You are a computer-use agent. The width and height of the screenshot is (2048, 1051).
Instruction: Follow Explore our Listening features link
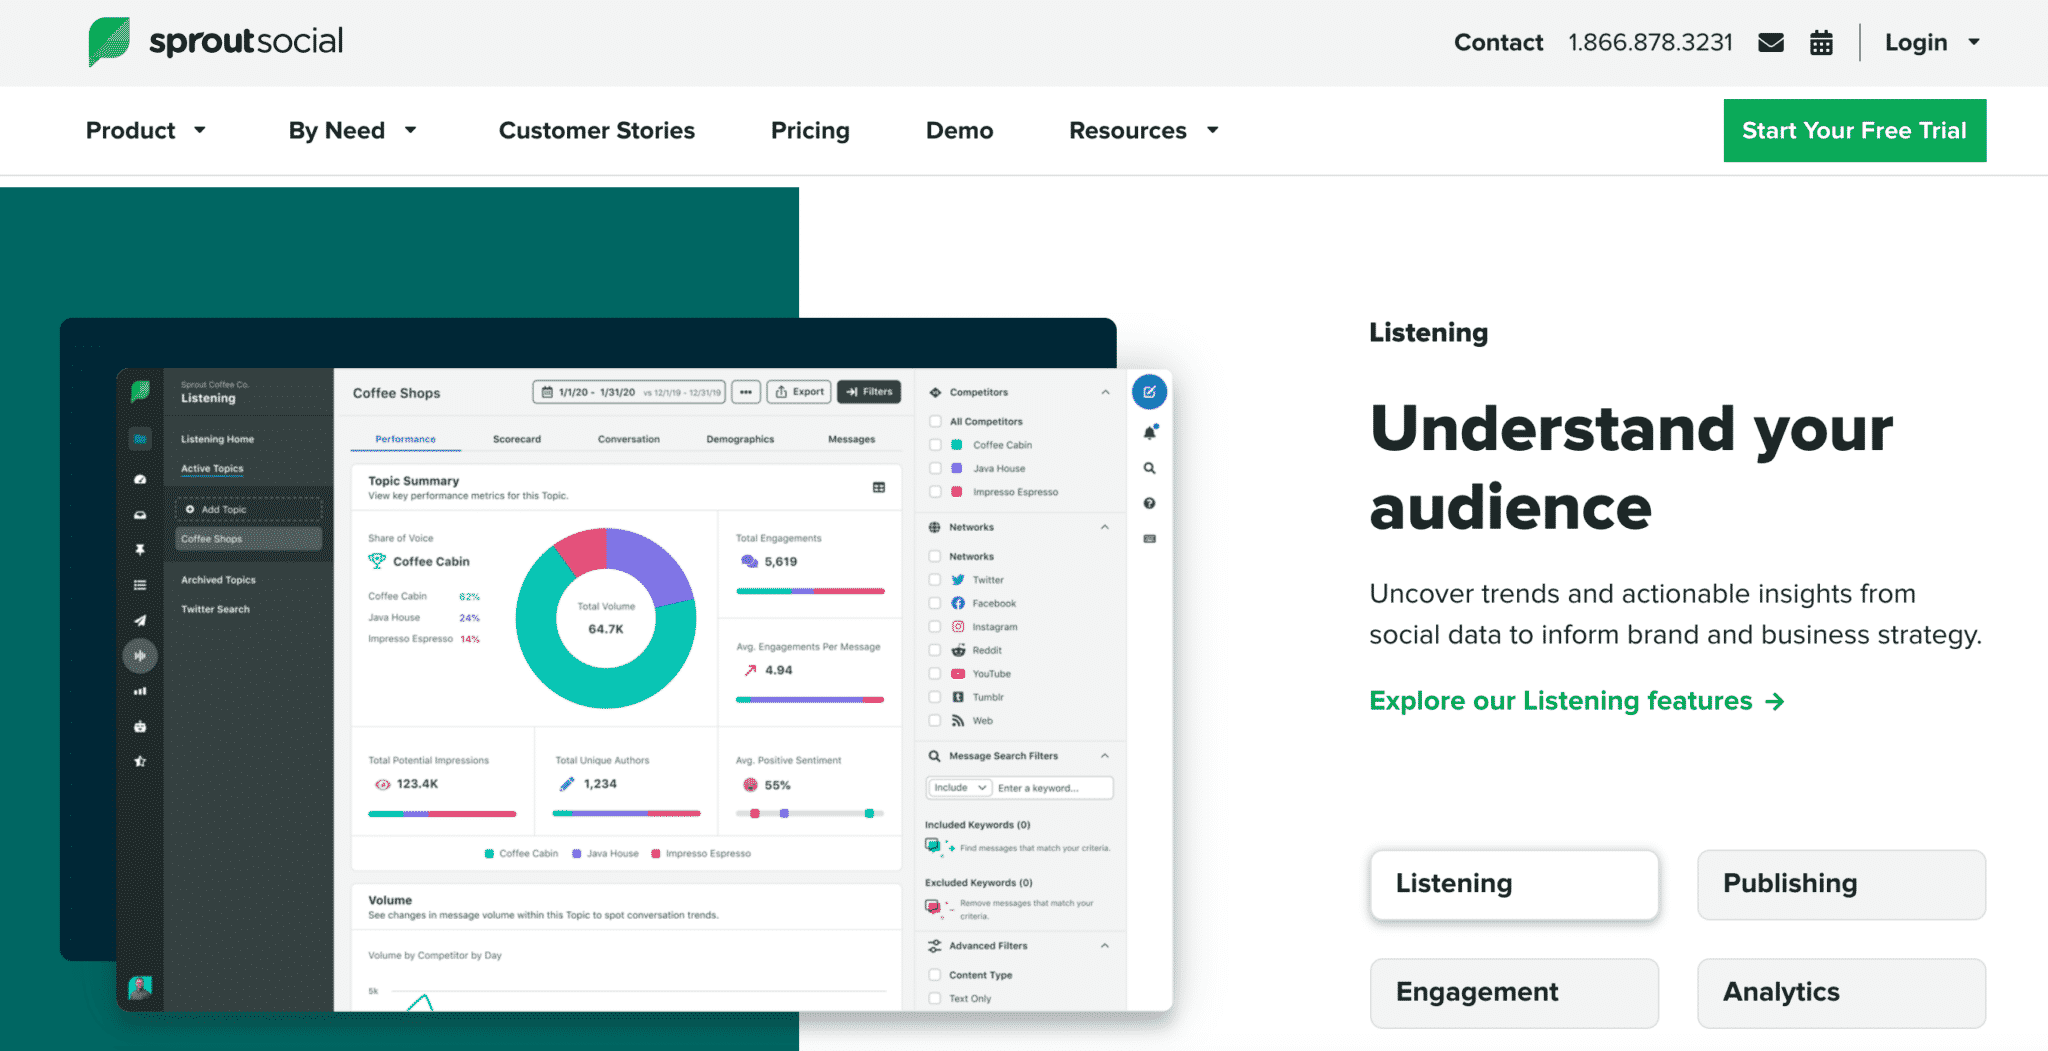pos(1577,701)
